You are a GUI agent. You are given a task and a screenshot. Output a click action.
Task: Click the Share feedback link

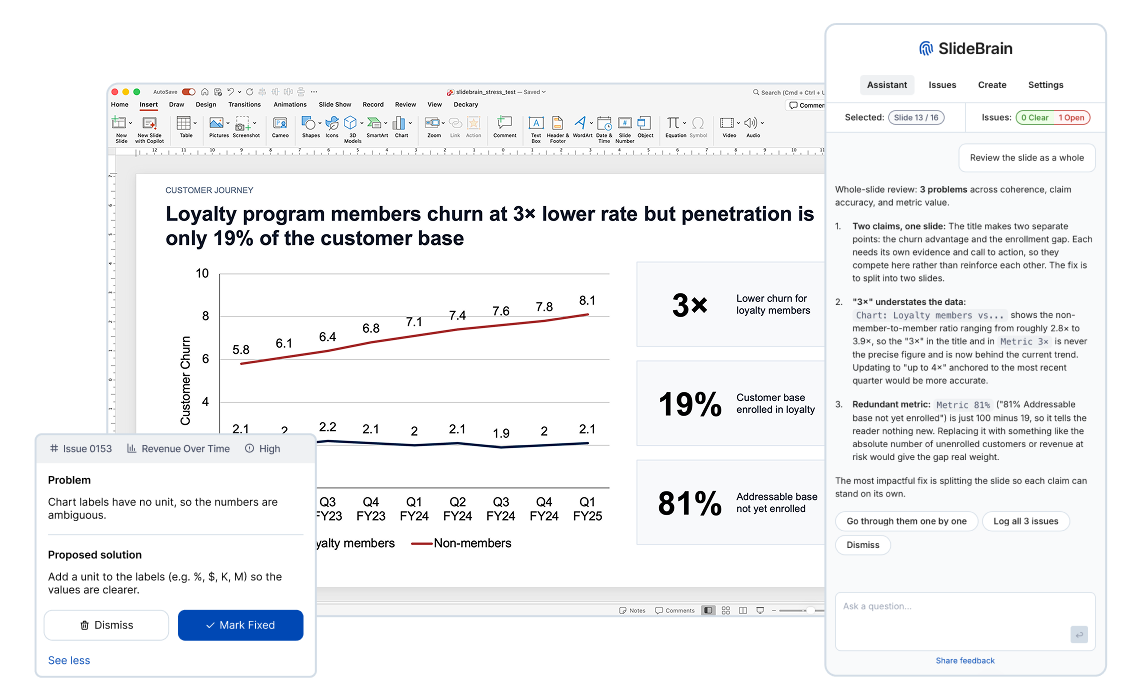pyautogui.click(x=965, y=660)
